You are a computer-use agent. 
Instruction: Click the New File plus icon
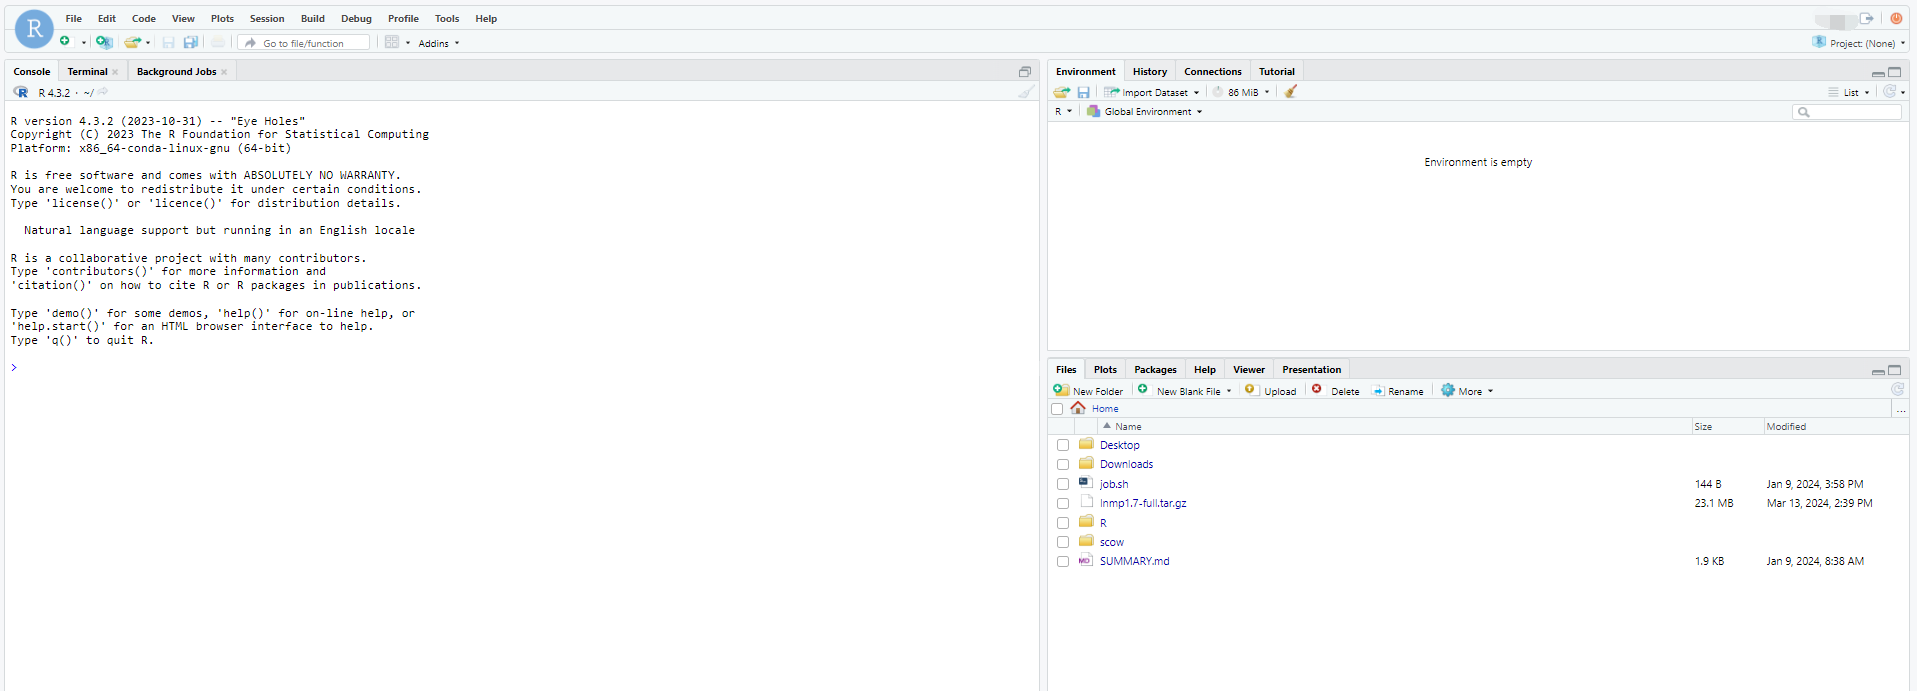65,42
